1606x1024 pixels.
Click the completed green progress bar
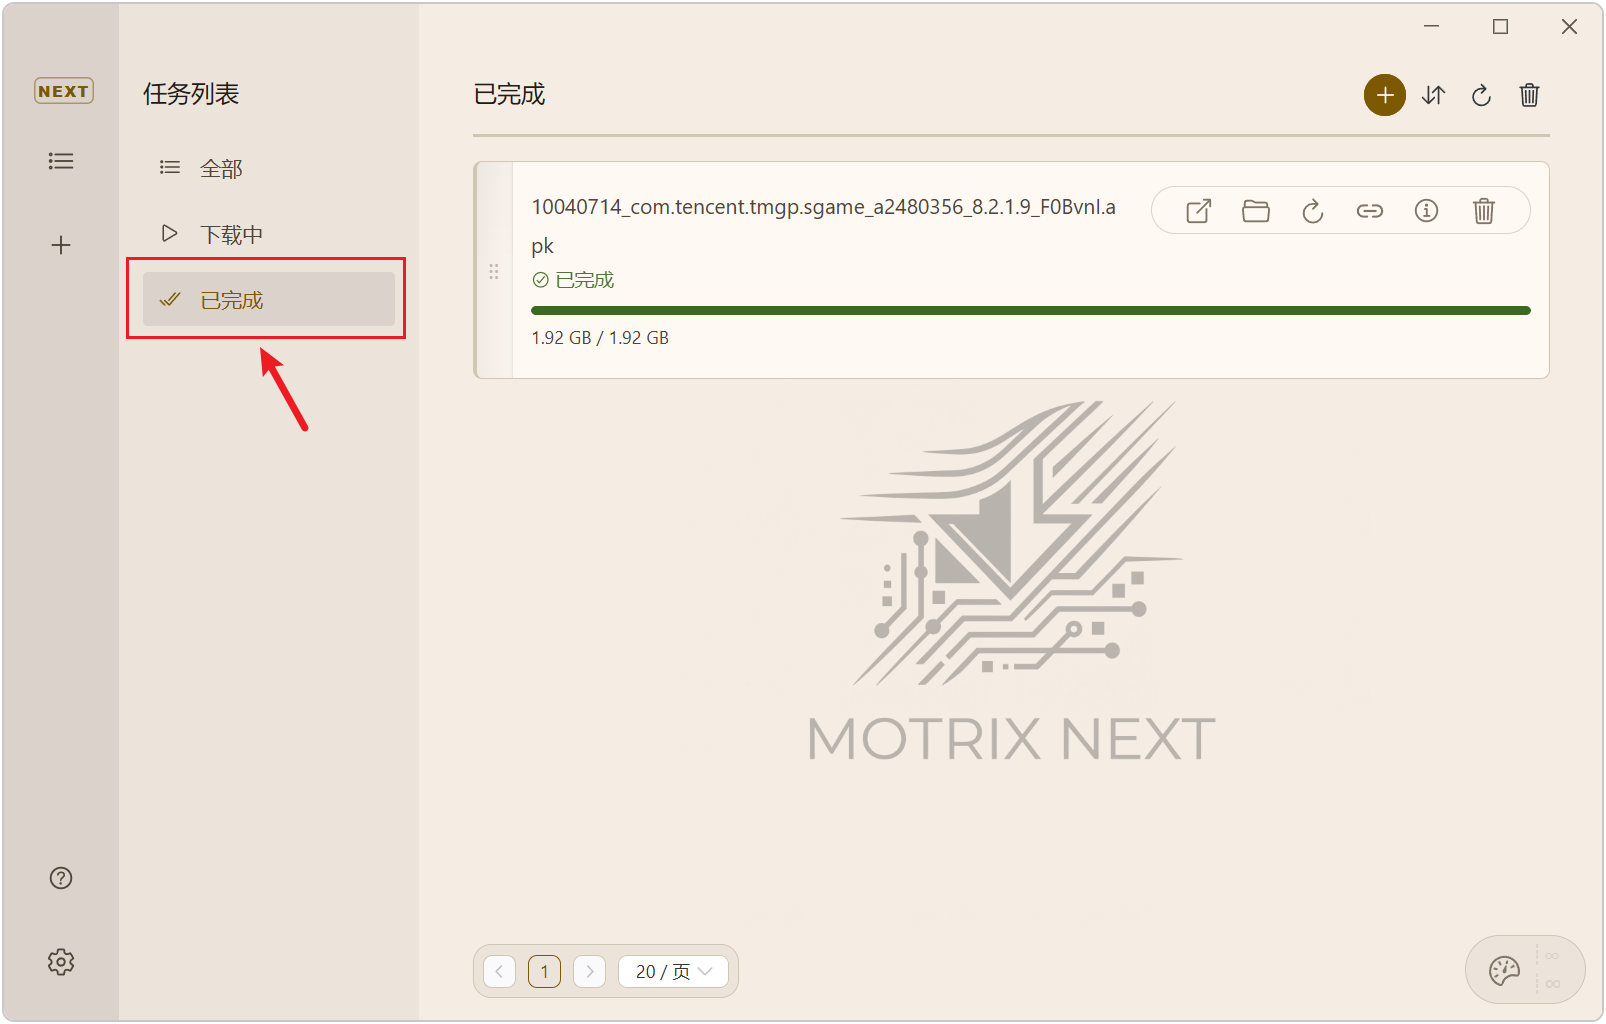[1031, 311]
